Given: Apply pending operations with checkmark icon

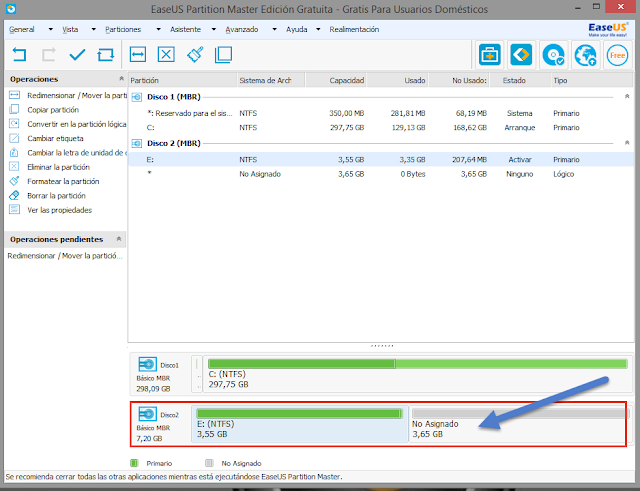Looking at the screenshot, I should 77,54.
